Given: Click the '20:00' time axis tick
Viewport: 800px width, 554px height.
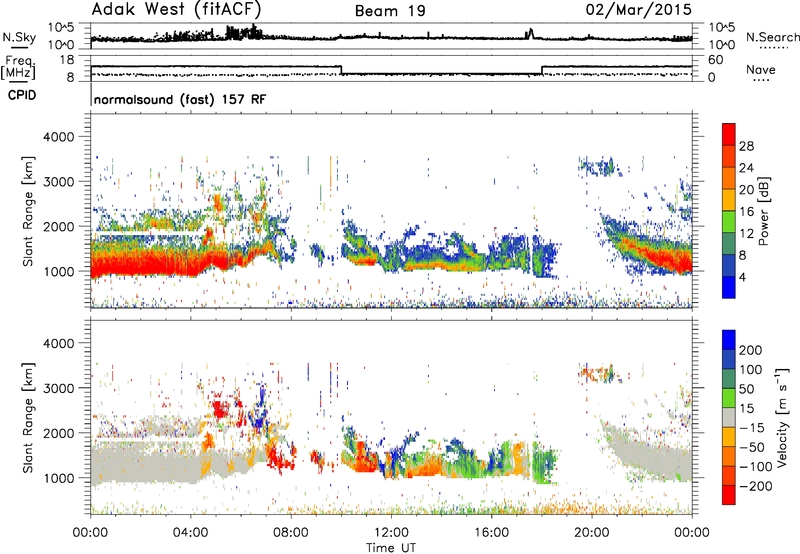Looking at the screenshot, I should pyautogui.click(x=592, y=533).
